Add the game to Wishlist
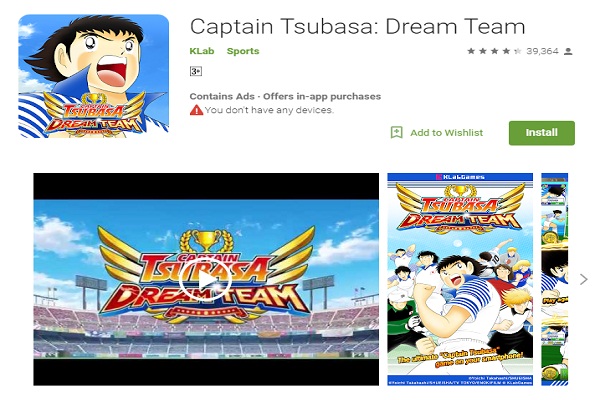Image resolution: width=600 pixels, height=400 pixels. pos(446,133)
